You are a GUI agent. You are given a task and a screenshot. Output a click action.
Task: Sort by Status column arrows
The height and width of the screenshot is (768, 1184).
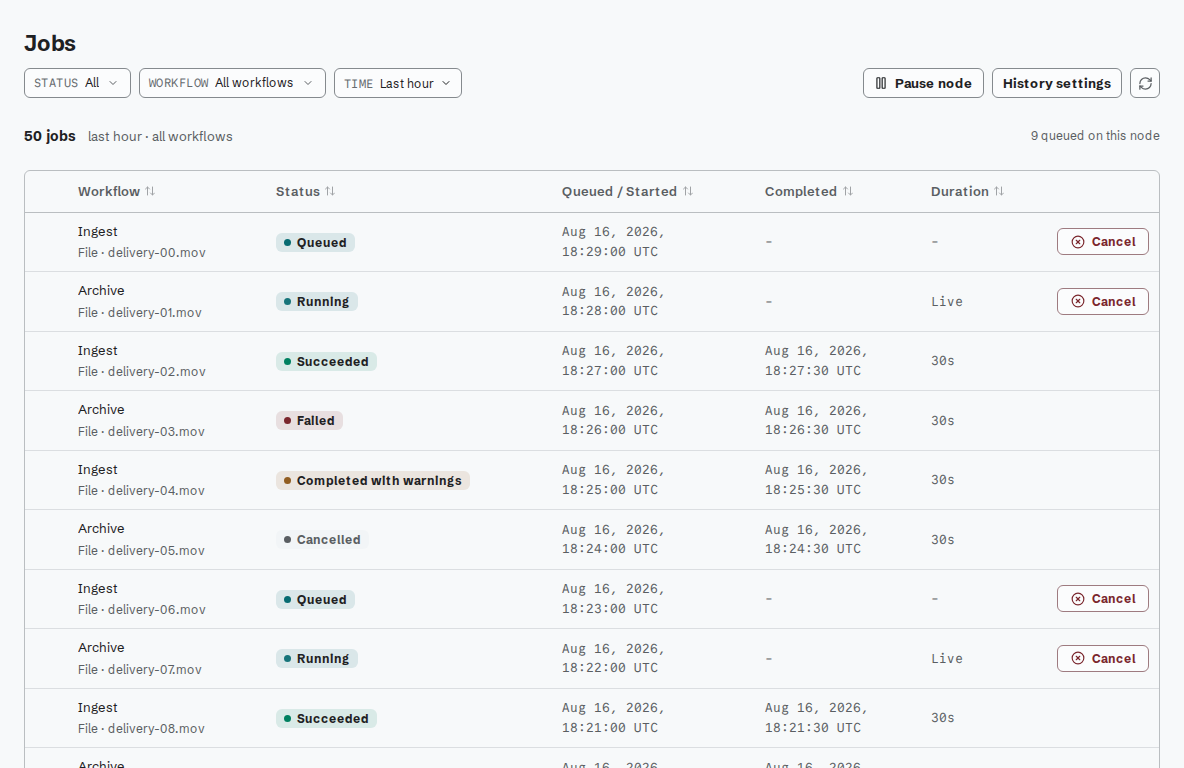click(330, 191)
